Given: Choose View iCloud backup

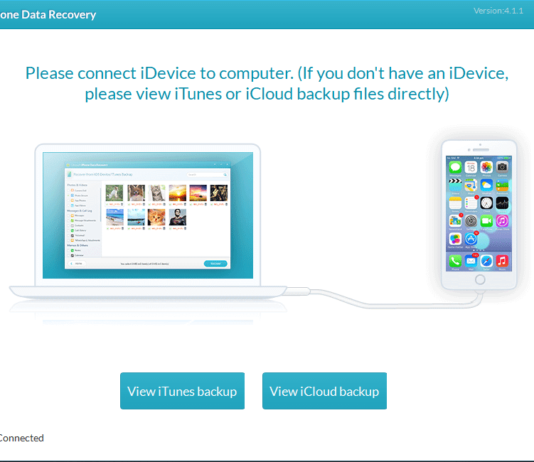Looking at the screenshot, I should click(x=324, y=391).
